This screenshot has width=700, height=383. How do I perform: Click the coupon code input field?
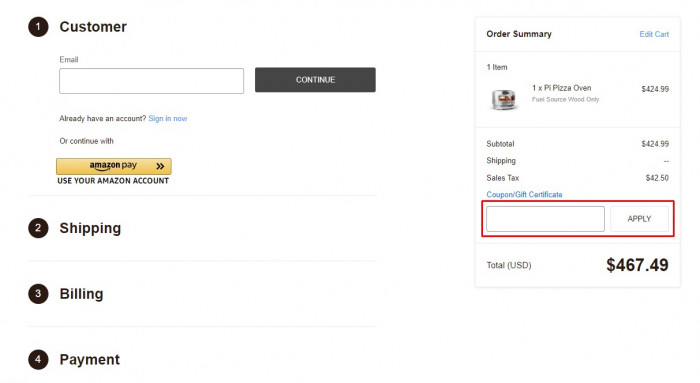545,219
